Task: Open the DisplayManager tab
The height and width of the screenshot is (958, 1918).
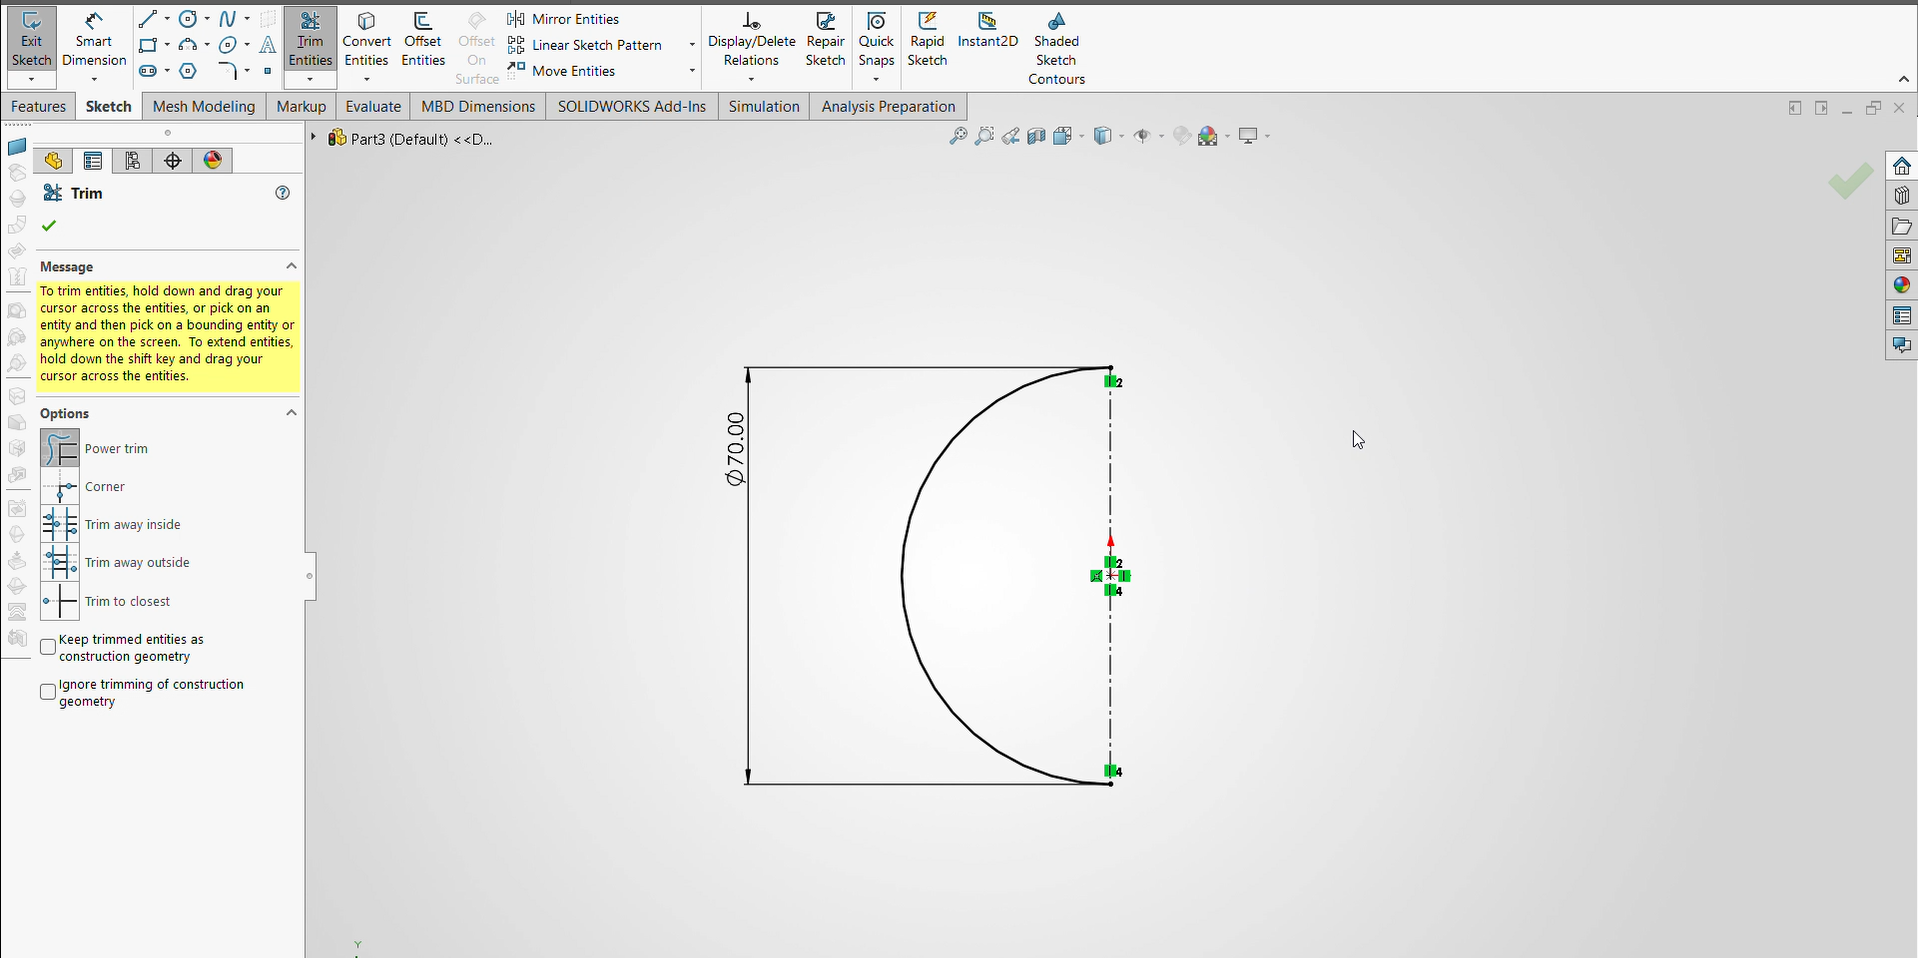Action: coord(213,161)
